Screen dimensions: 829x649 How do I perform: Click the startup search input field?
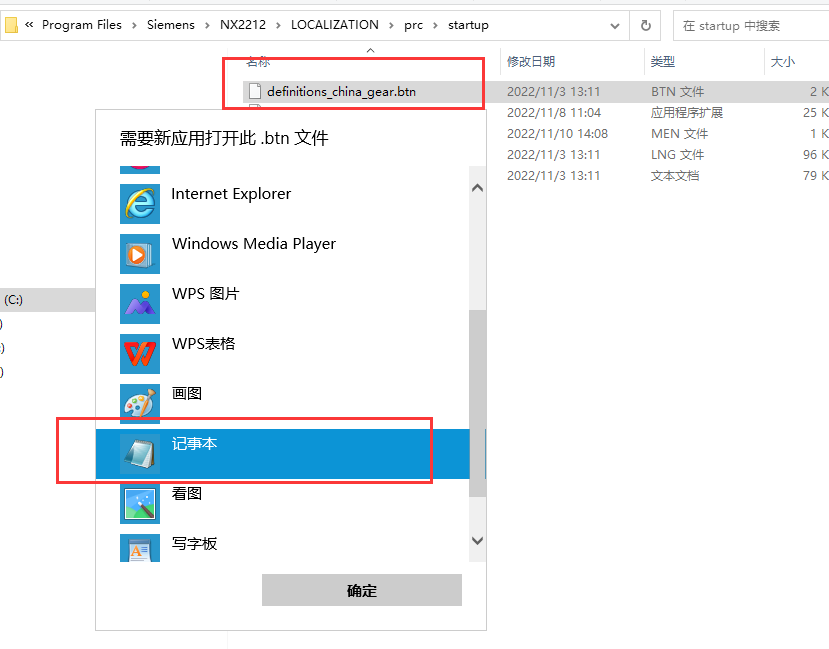tap(750, 25)
